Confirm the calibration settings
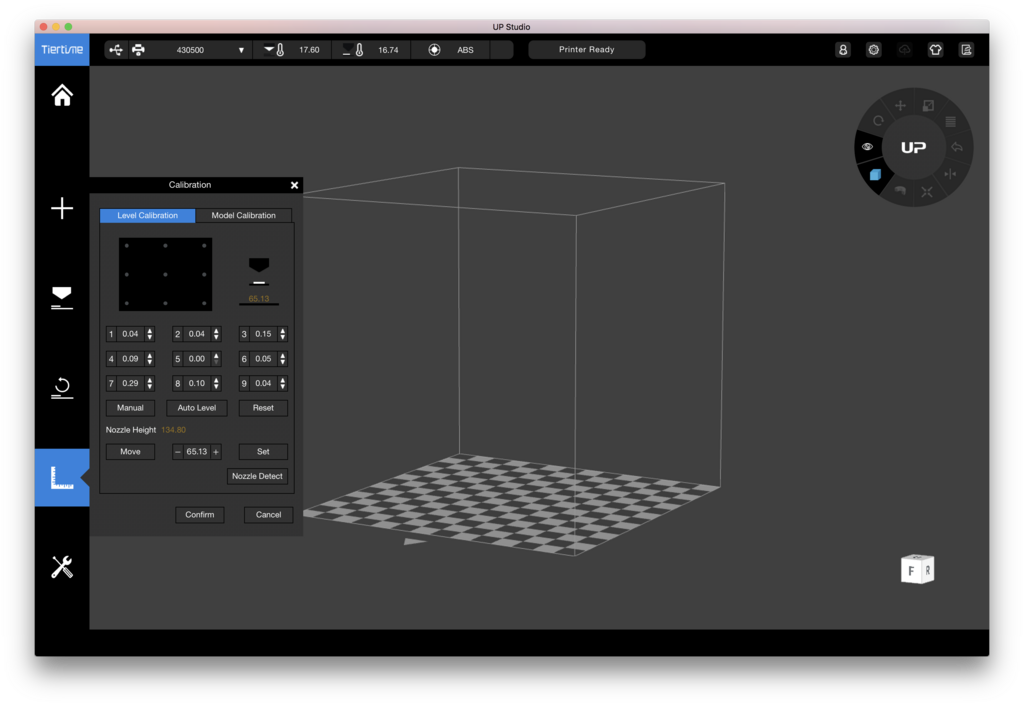 200,515
